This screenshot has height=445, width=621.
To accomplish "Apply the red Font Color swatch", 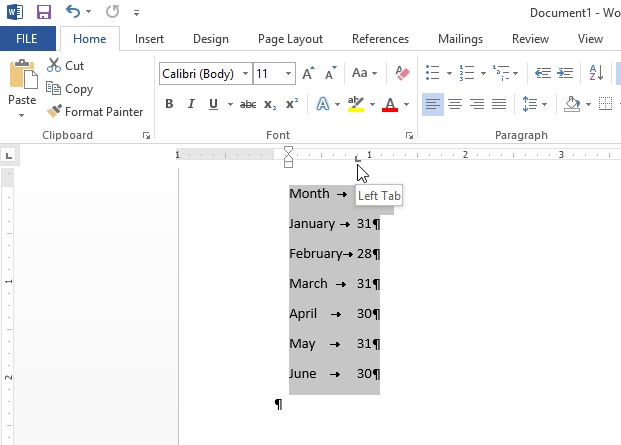I will [388, 105].
